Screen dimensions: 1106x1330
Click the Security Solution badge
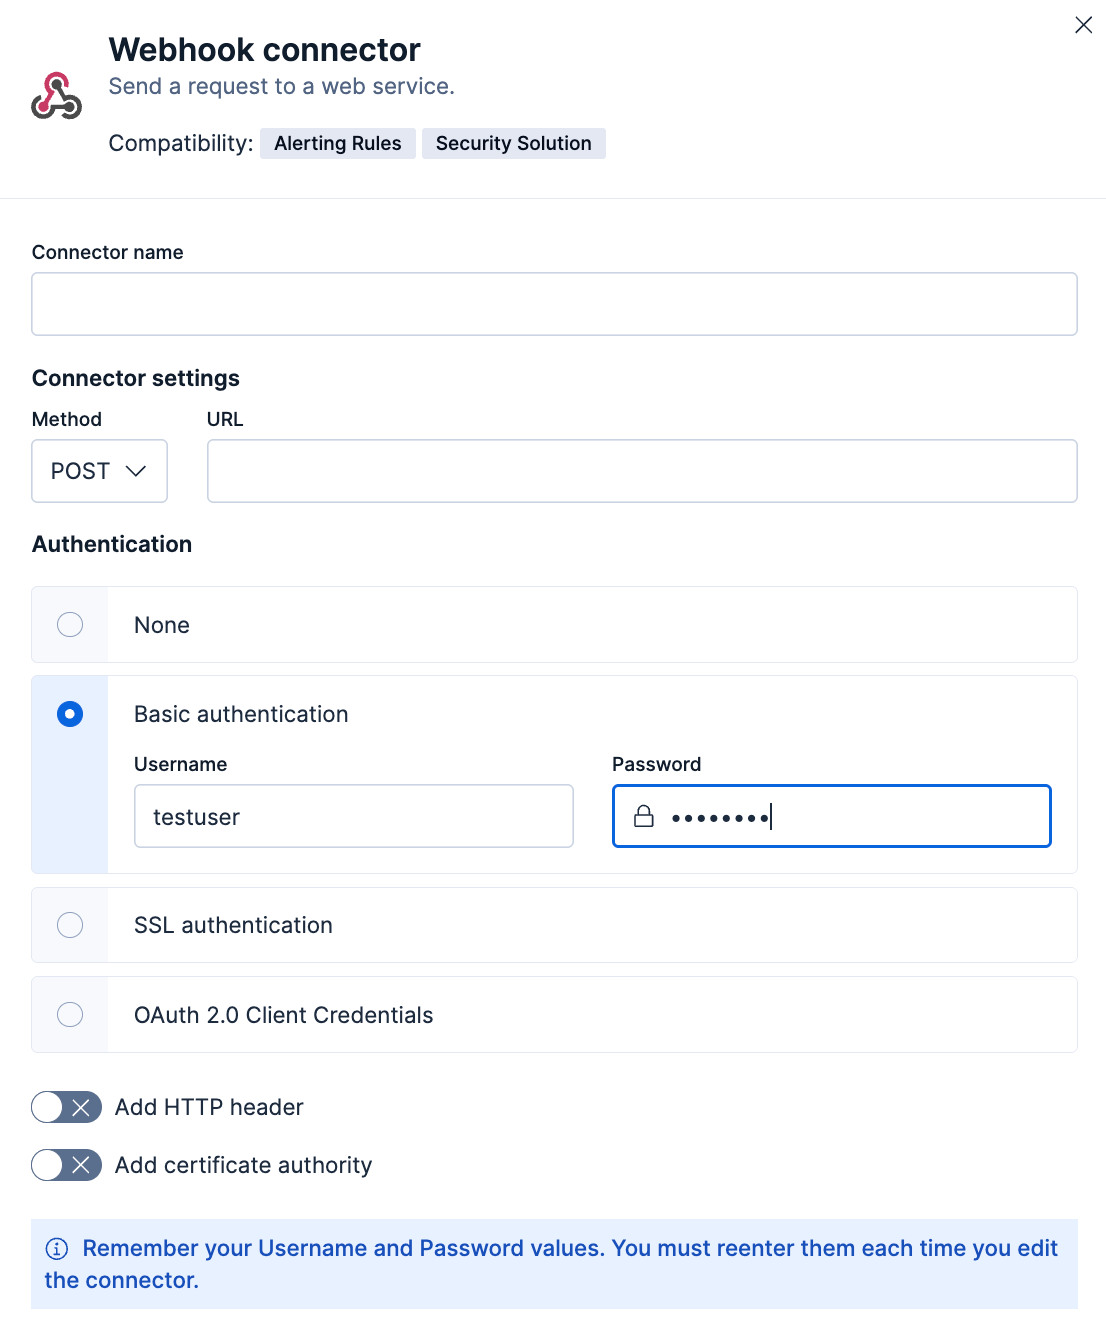(x=513, y=143)
